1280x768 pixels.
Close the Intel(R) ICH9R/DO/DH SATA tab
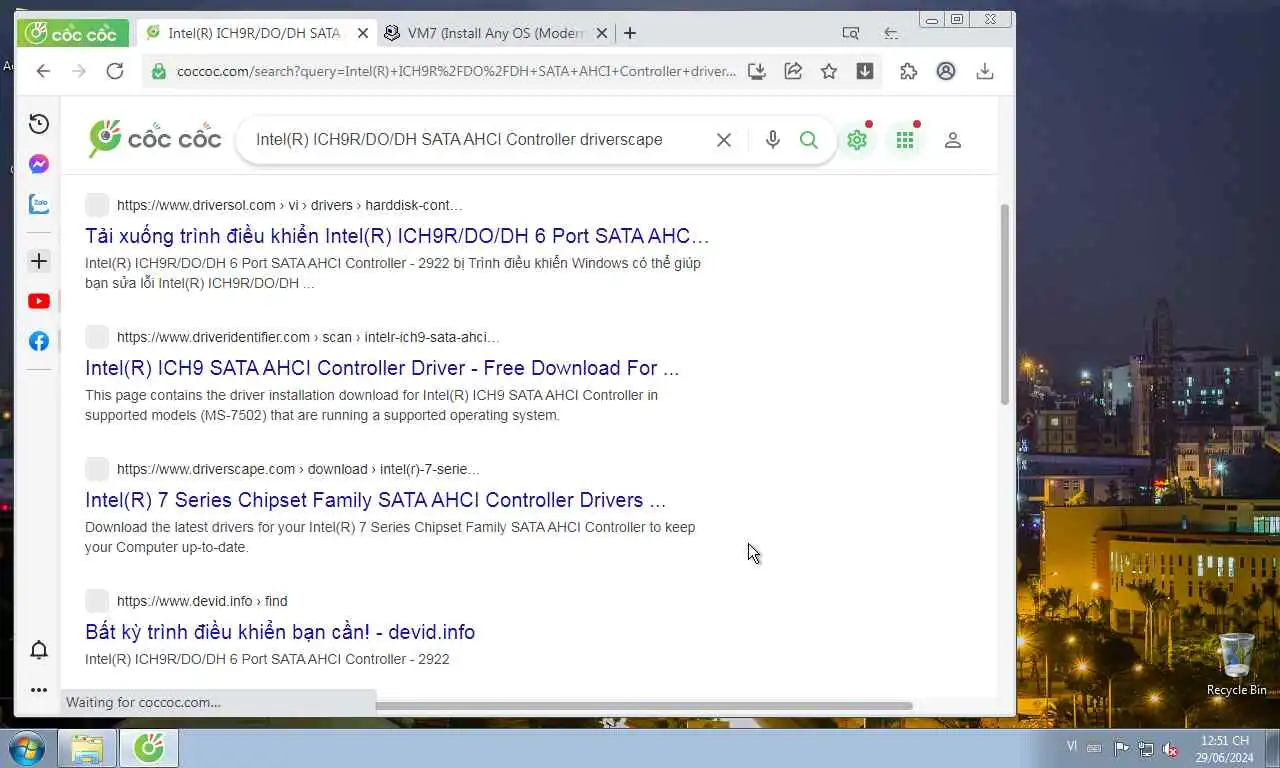[363, 33]
